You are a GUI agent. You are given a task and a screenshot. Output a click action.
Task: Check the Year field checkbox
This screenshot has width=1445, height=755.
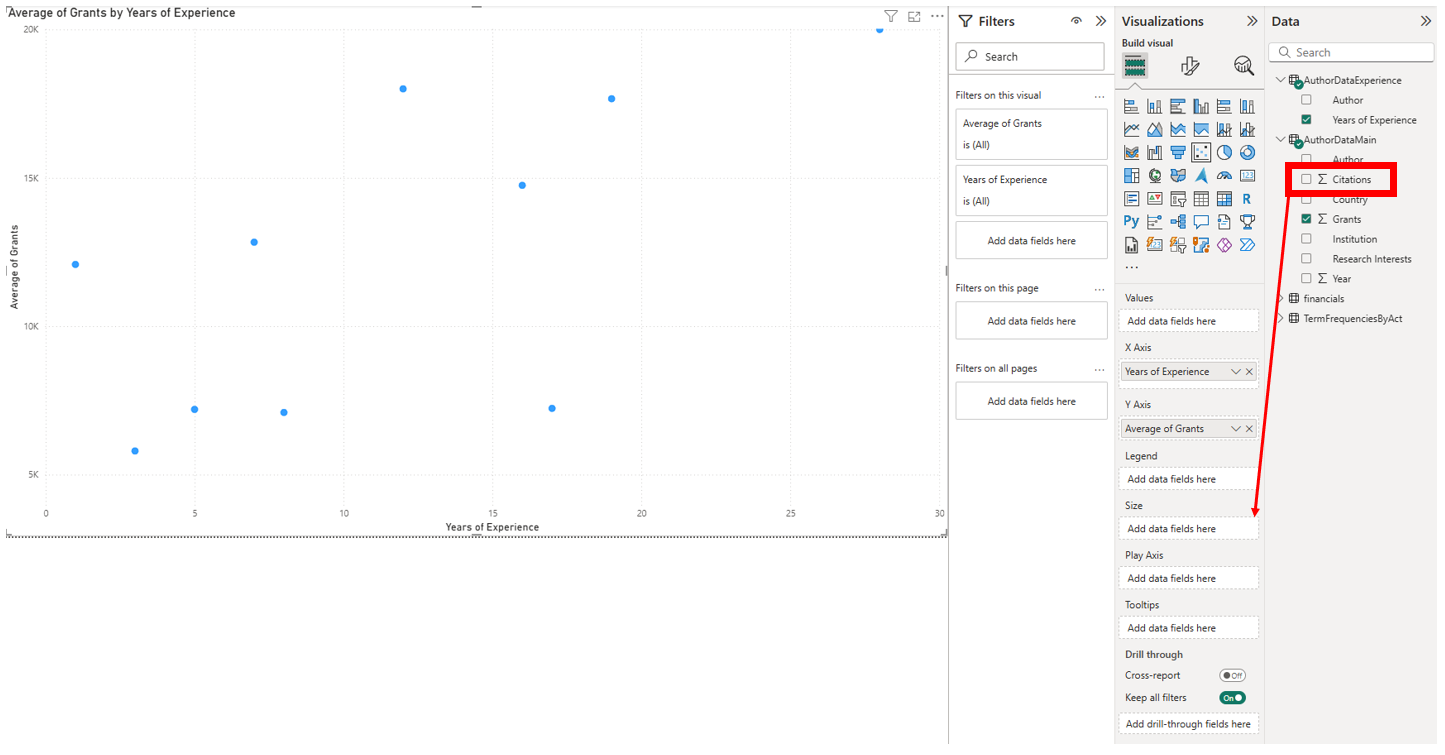pyautogui.click(x=1306, y=278)
